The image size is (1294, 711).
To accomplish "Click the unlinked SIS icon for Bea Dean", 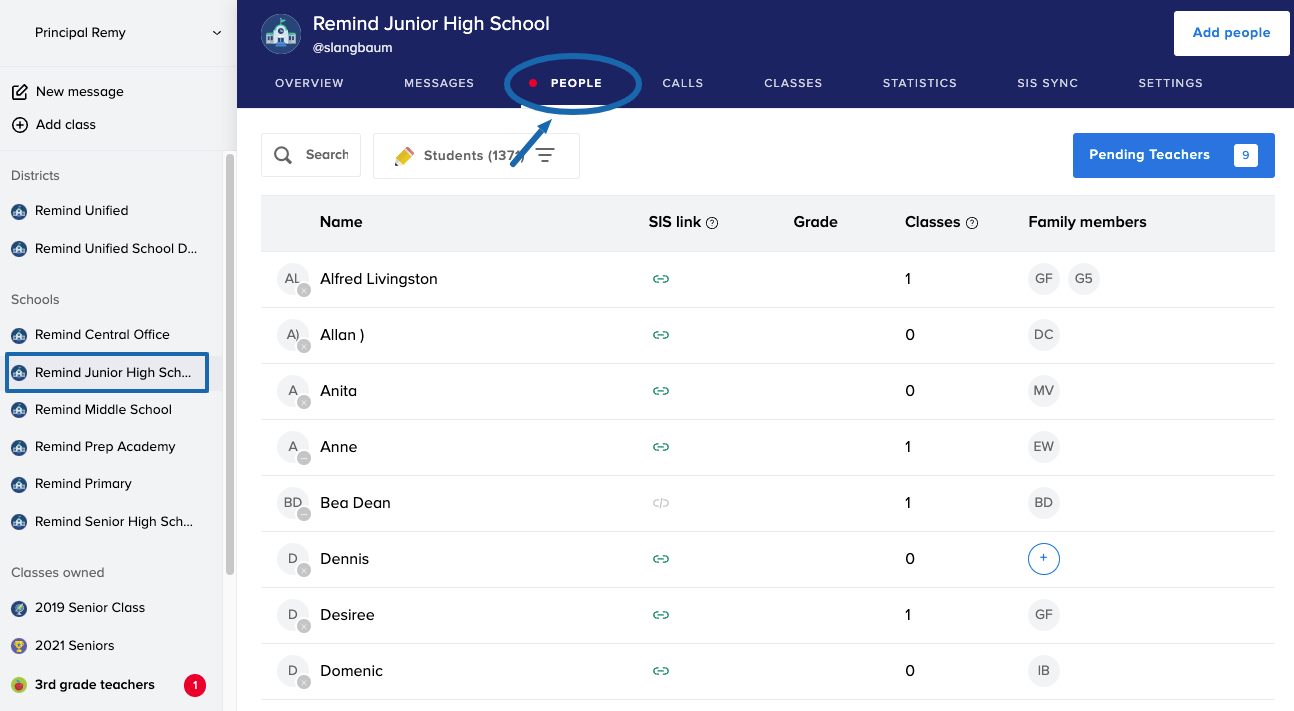I will (x=660, y=503).
